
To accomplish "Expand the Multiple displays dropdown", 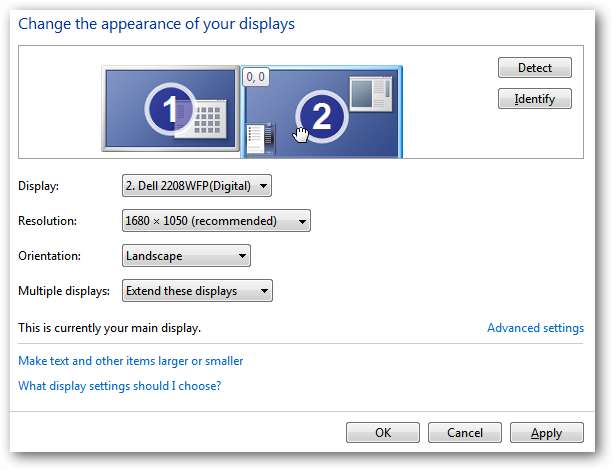I will click(197, 291).
